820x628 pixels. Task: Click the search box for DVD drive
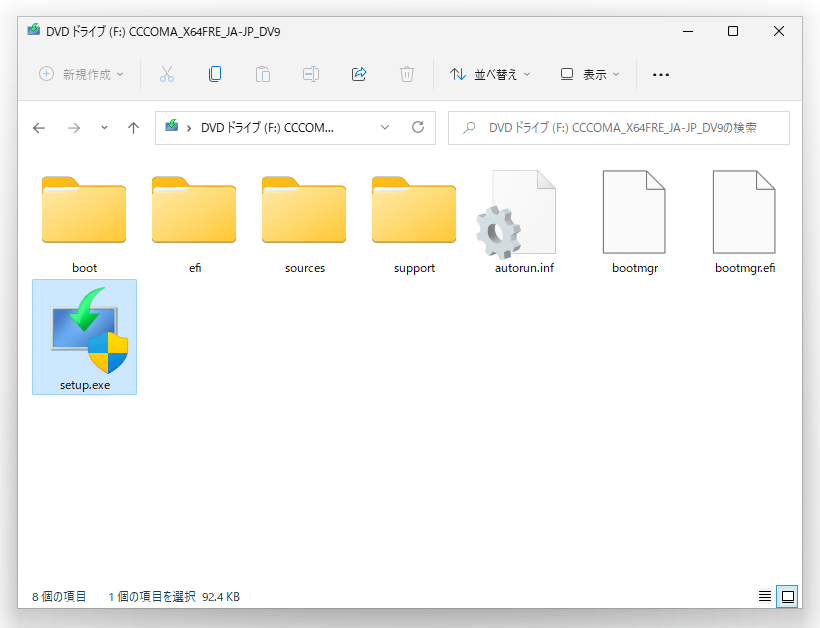[x=619, y=128]
